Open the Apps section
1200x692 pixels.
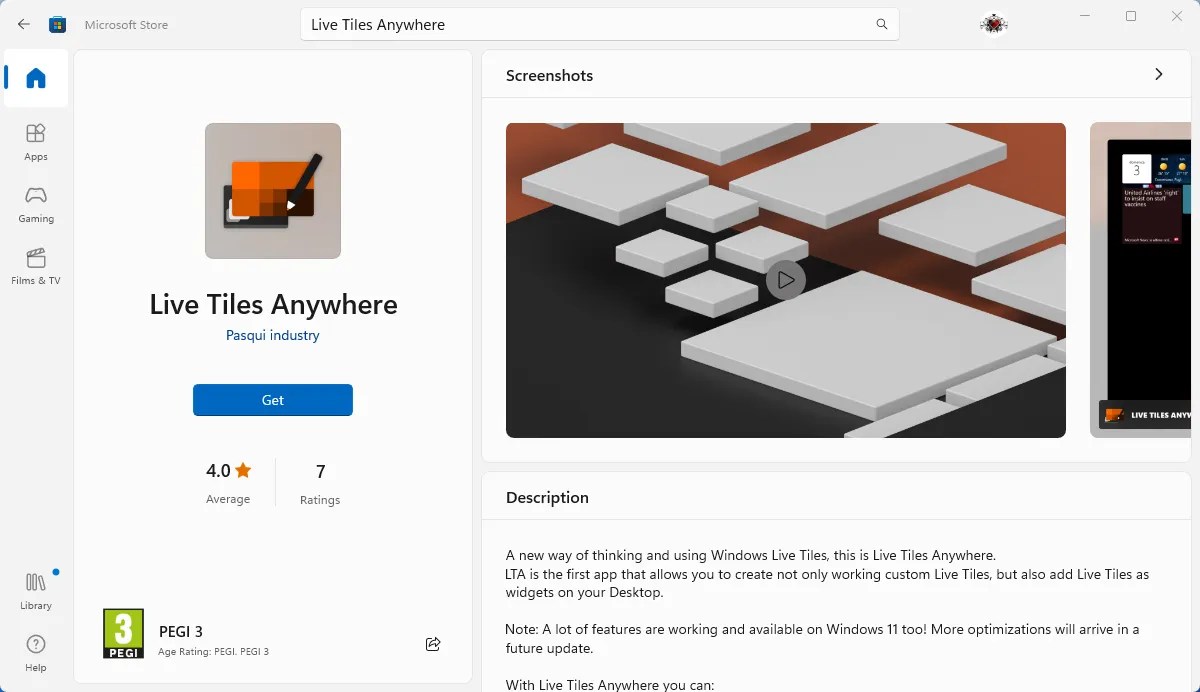[x=35, y=140]
